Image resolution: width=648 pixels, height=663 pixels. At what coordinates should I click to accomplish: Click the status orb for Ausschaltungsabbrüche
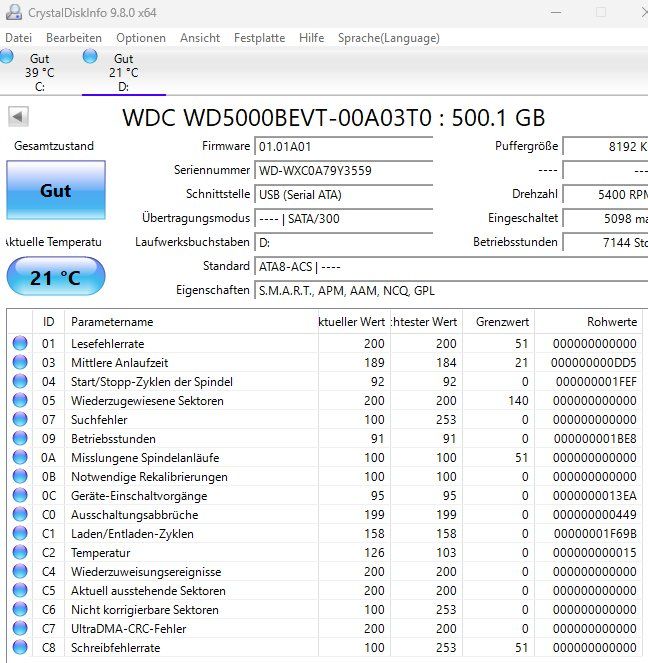click(20, 514)
